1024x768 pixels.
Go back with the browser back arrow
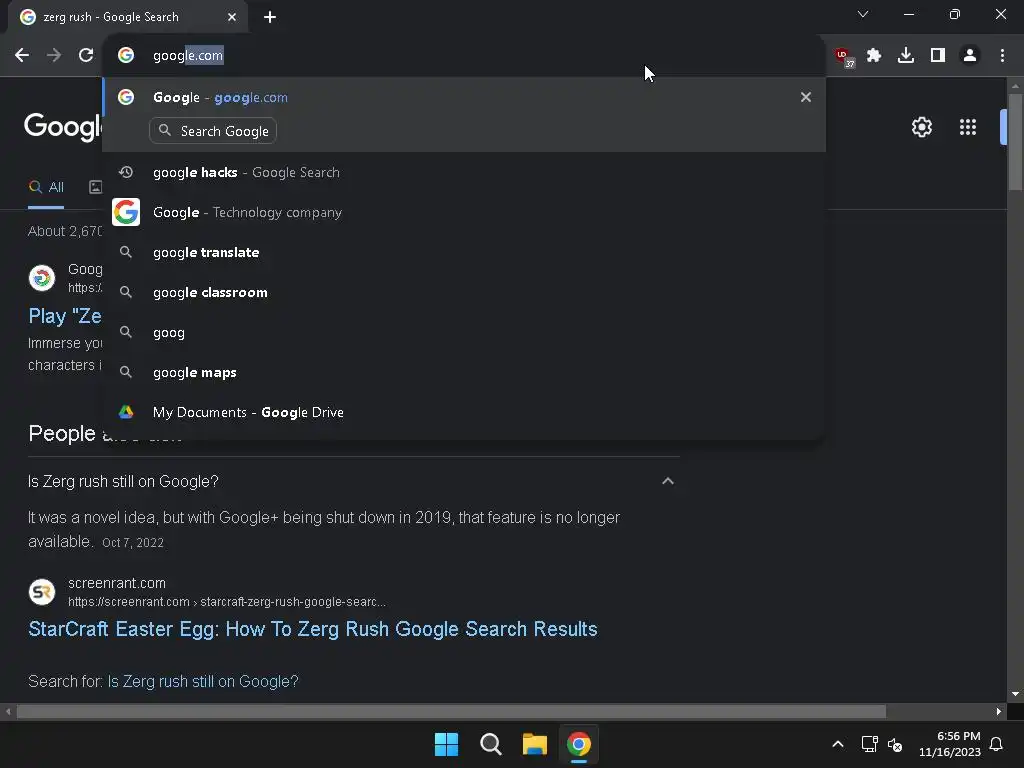[x=22, y=56]
